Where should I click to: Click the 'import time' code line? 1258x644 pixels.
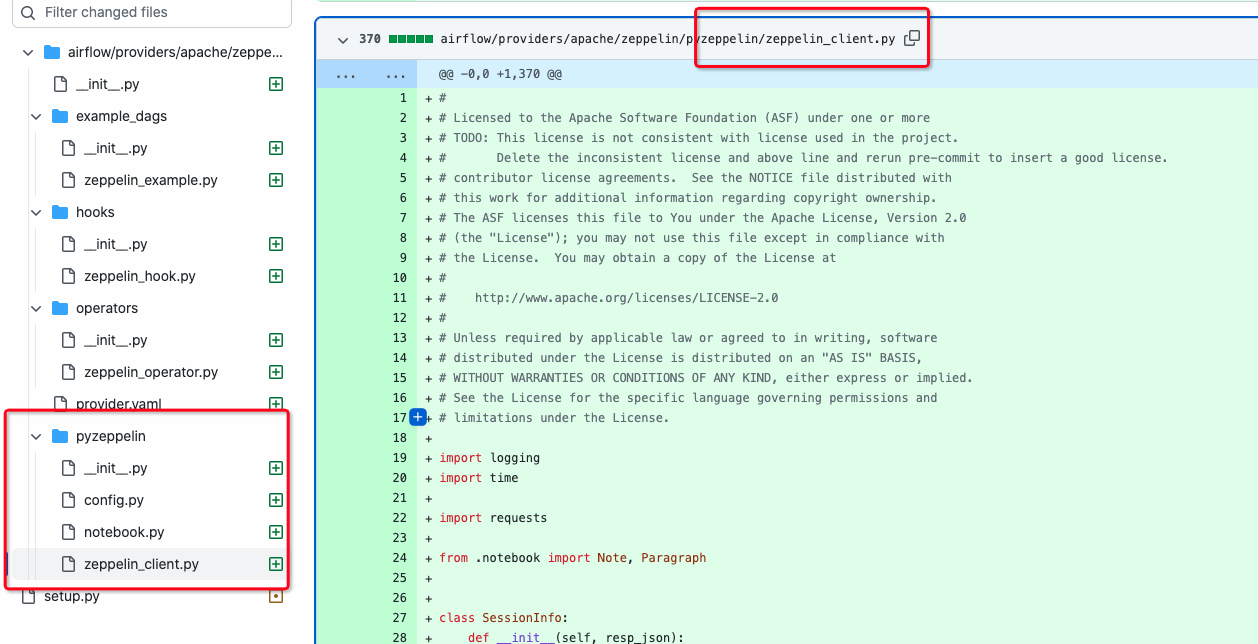[x=479, y=478]
